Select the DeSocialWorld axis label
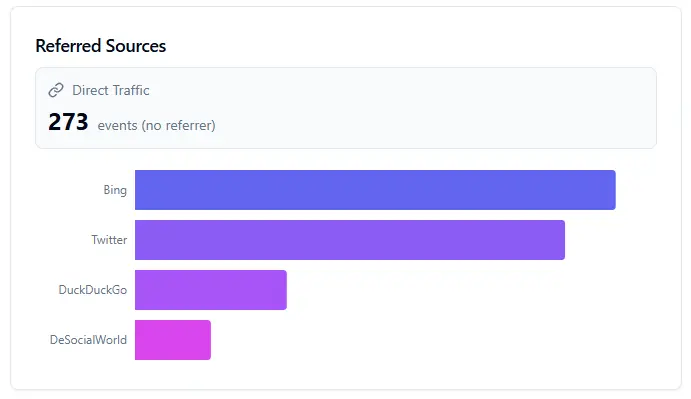Screen dimensions: 691x399 tap(89, 340)
